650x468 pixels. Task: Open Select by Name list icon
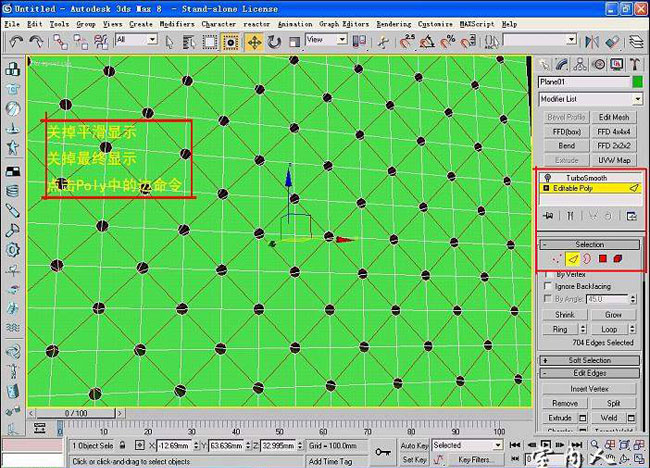tap(189, 42)
